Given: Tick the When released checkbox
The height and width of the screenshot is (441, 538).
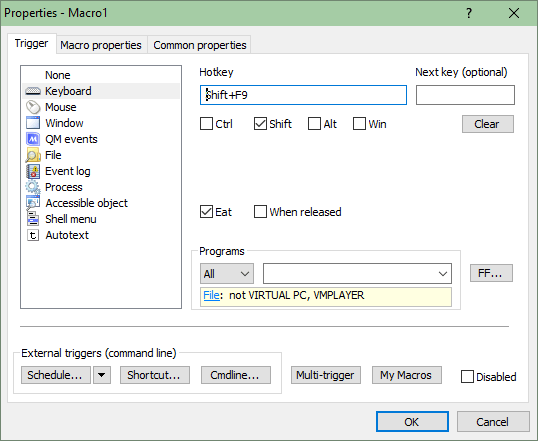Looking at the screenshot, I should [260, 212].
